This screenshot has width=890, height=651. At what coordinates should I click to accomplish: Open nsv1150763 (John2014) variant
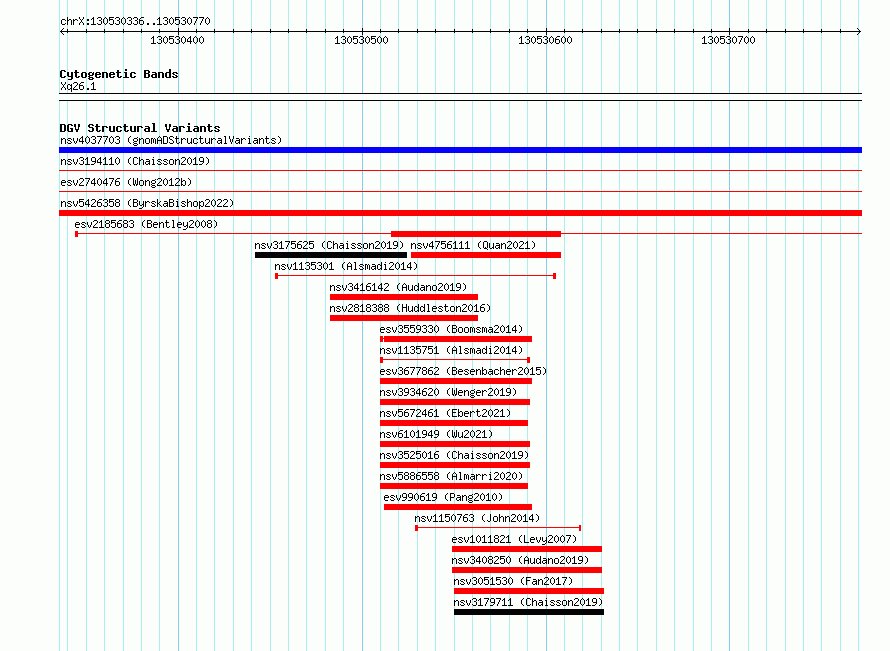click(477, 518)
